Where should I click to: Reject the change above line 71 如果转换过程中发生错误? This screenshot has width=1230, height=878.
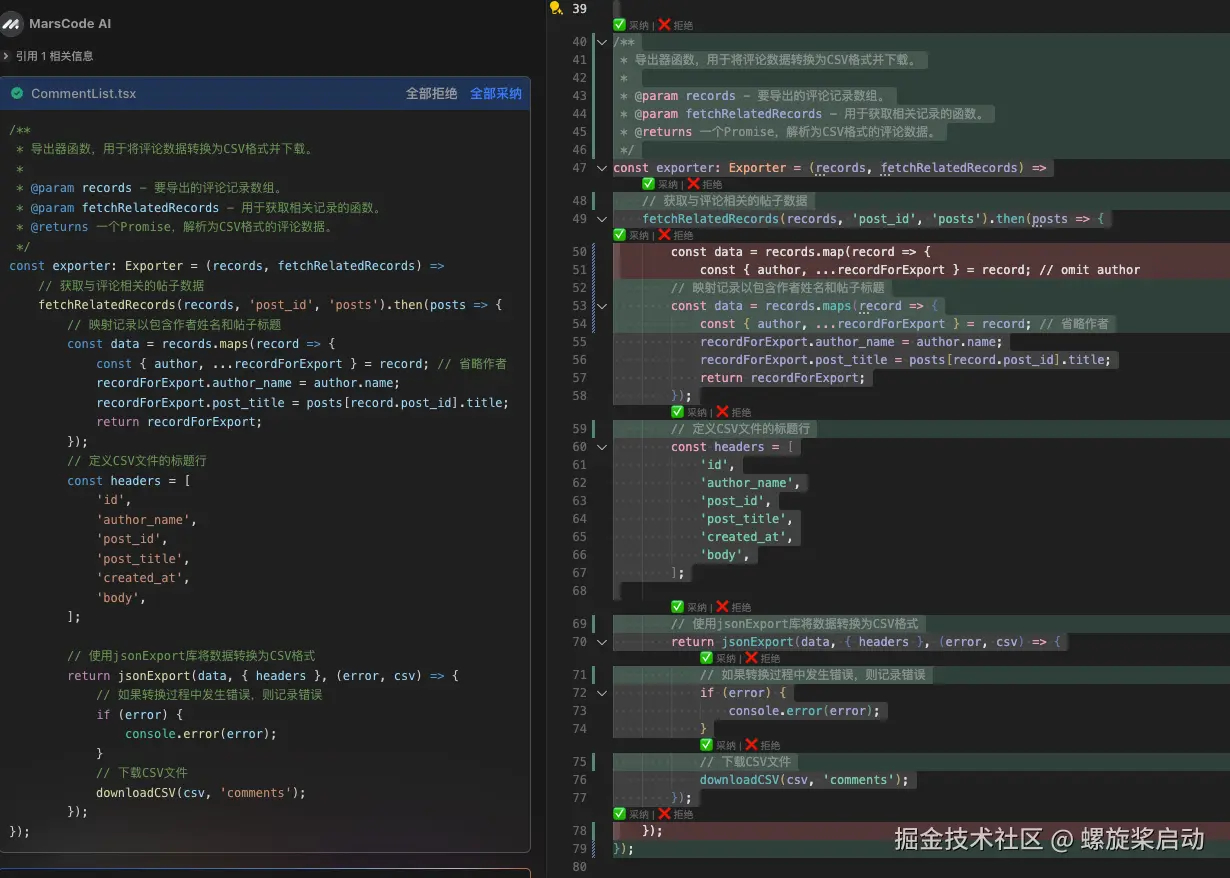tap(762, 658)
